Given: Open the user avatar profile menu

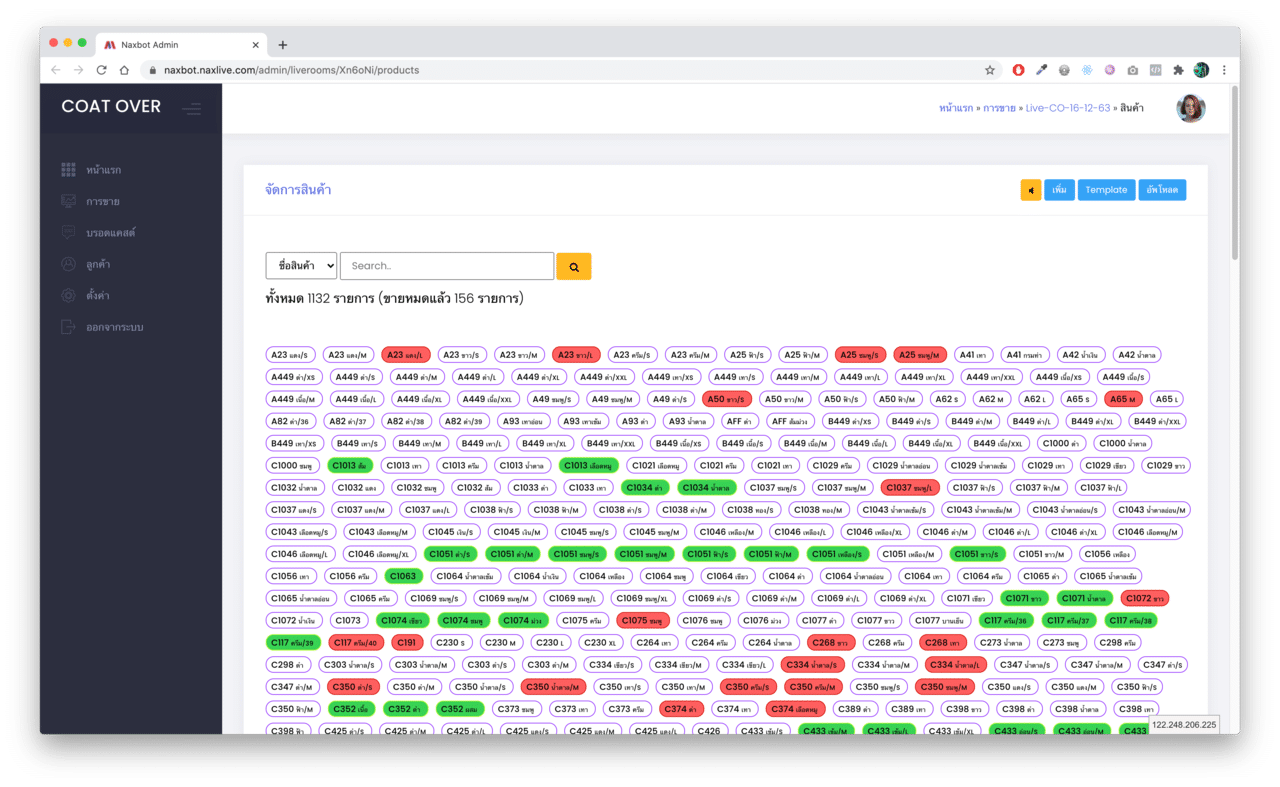Looking at the screenshot, I should coord(1190,108).
